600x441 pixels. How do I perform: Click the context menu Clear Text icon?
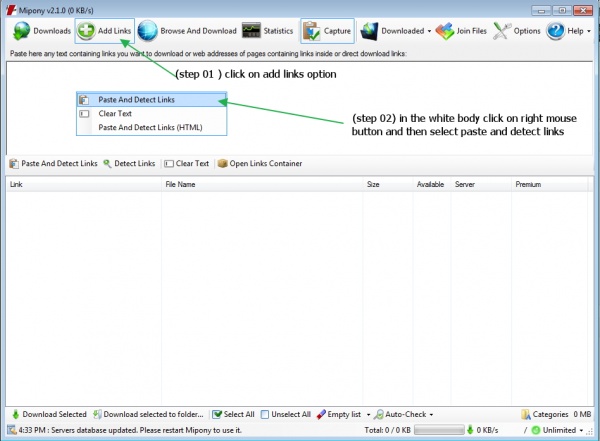tap(84, 114)
